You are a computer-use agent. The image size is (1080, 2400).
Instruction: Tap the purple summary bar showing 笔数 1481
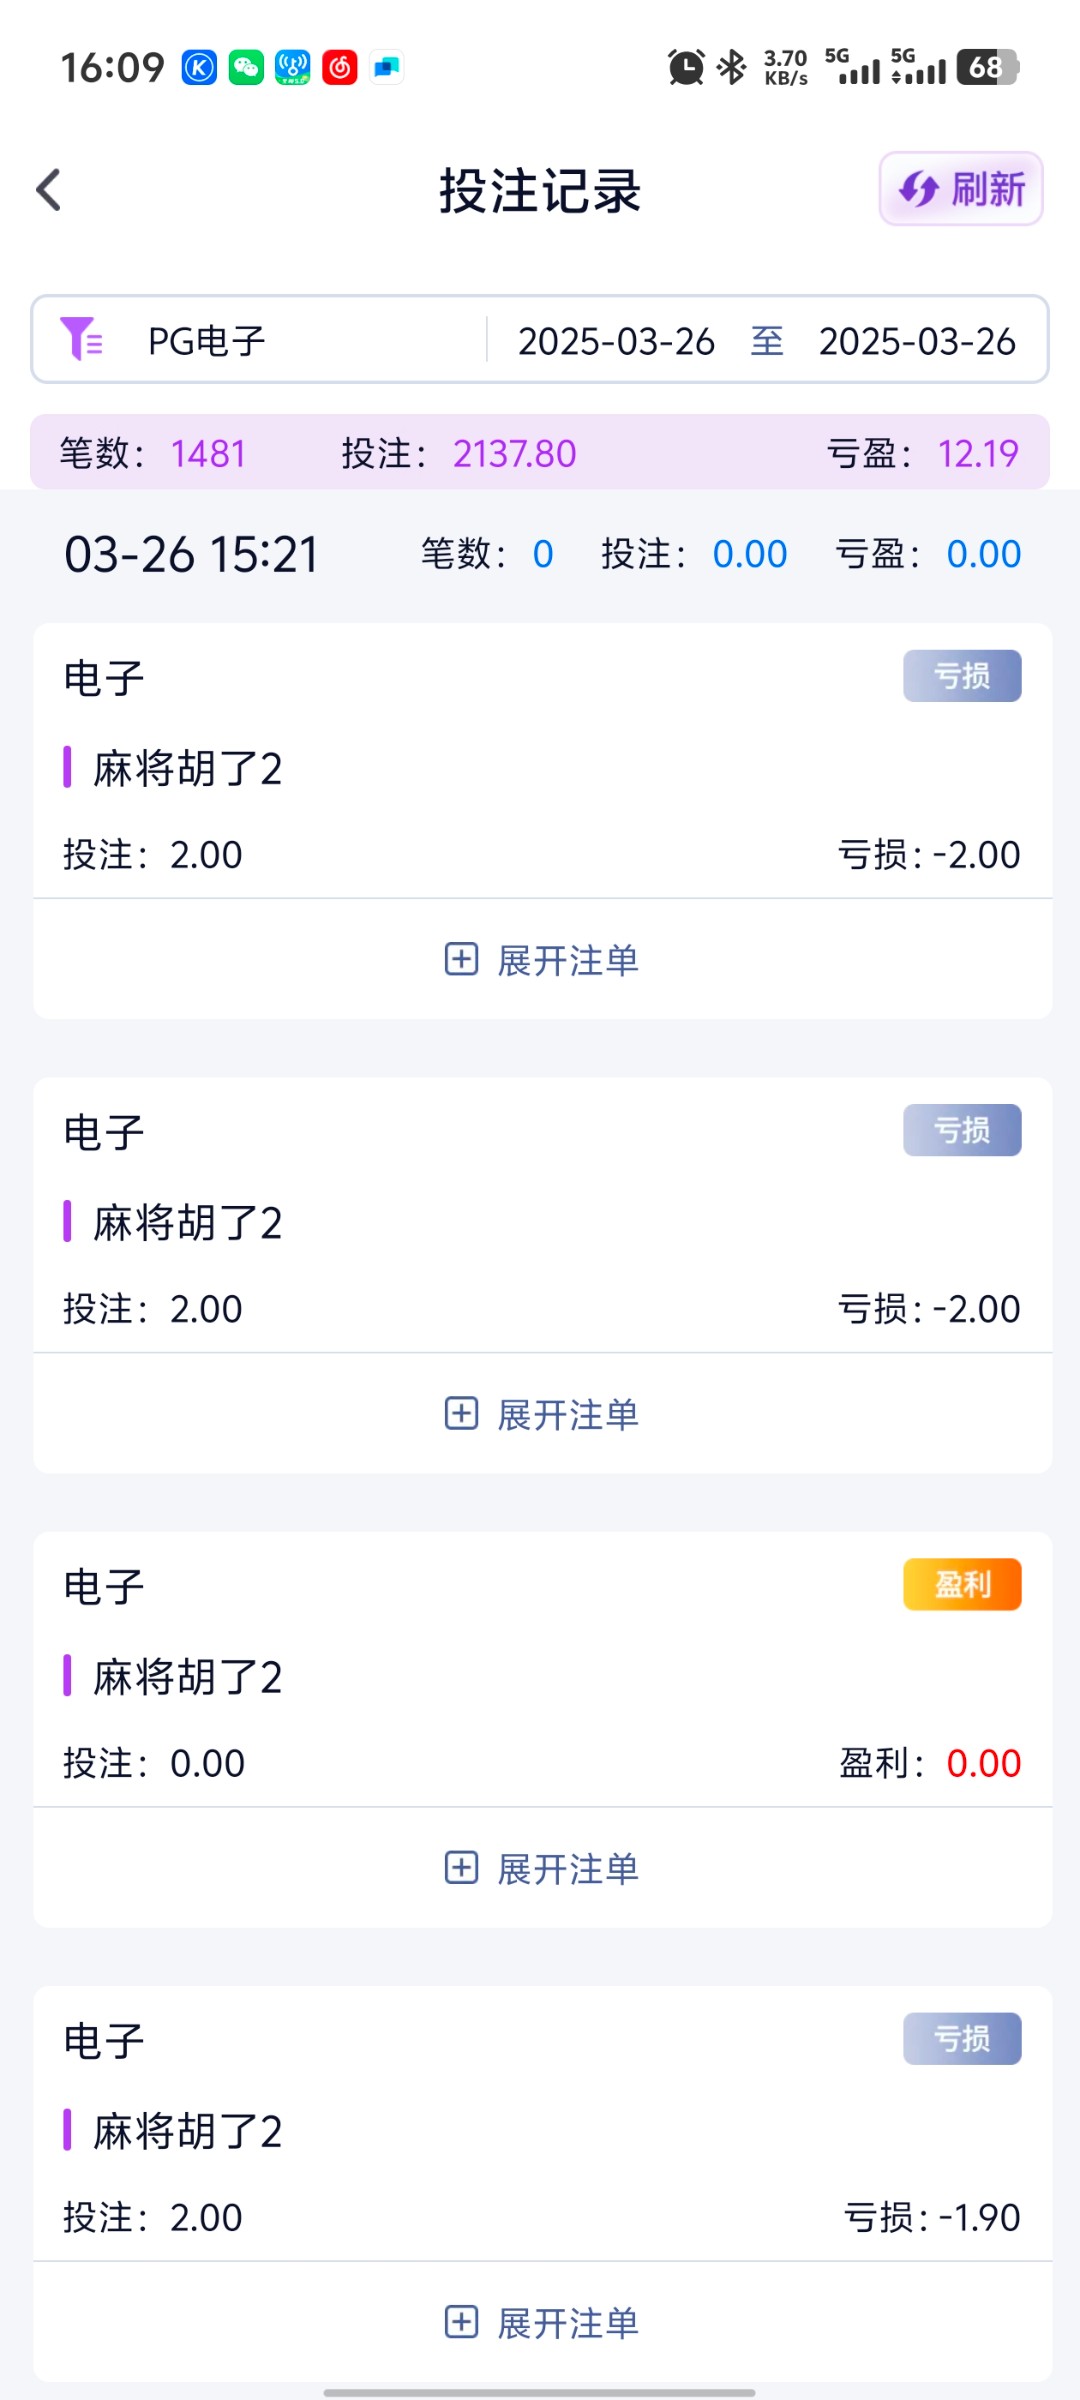tap(540, 453)
